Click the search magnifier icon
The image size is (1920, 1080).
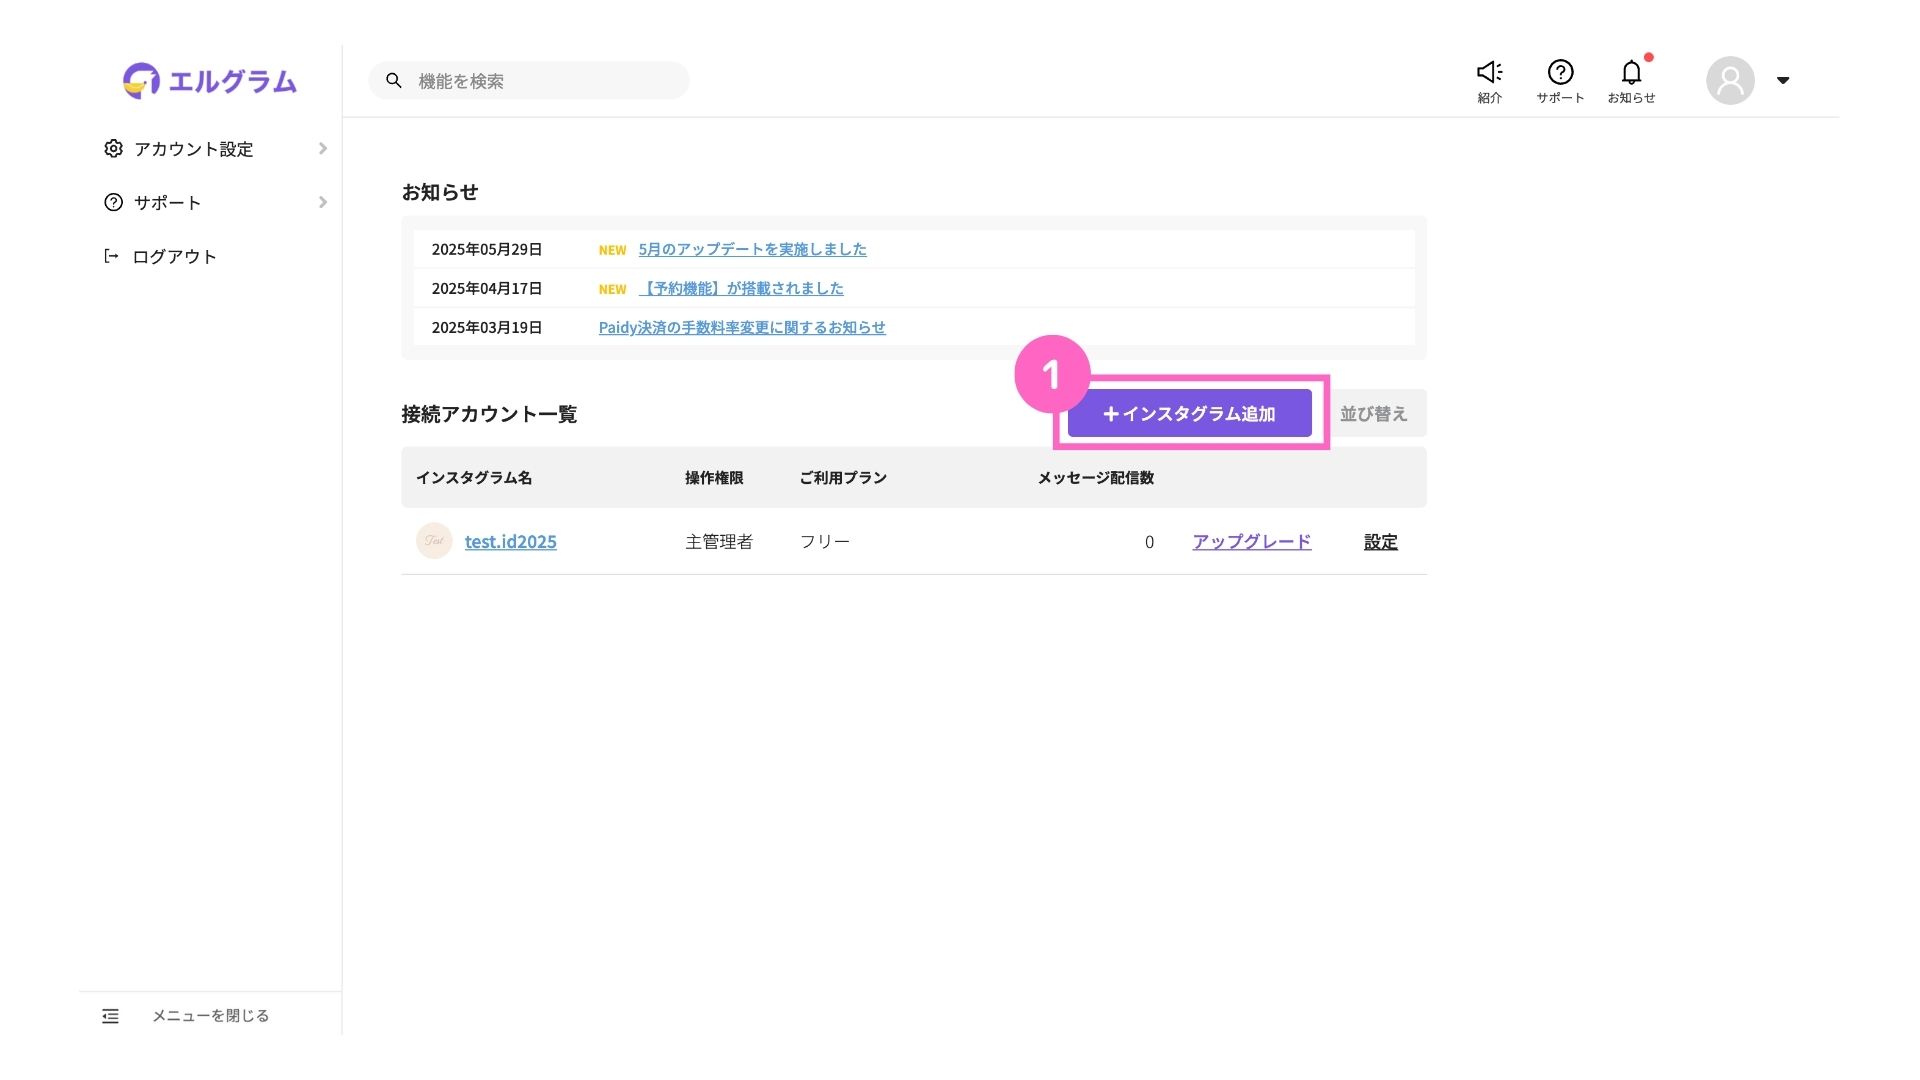click(x=394, y=81)
